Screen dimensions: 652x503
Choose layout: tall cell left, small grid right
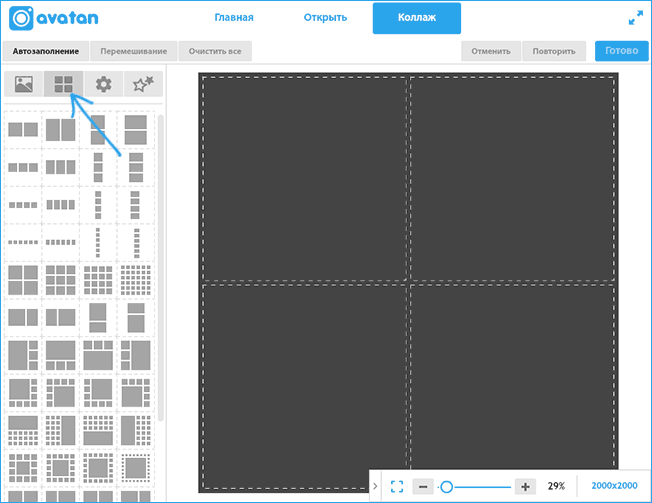click(136, 431)
